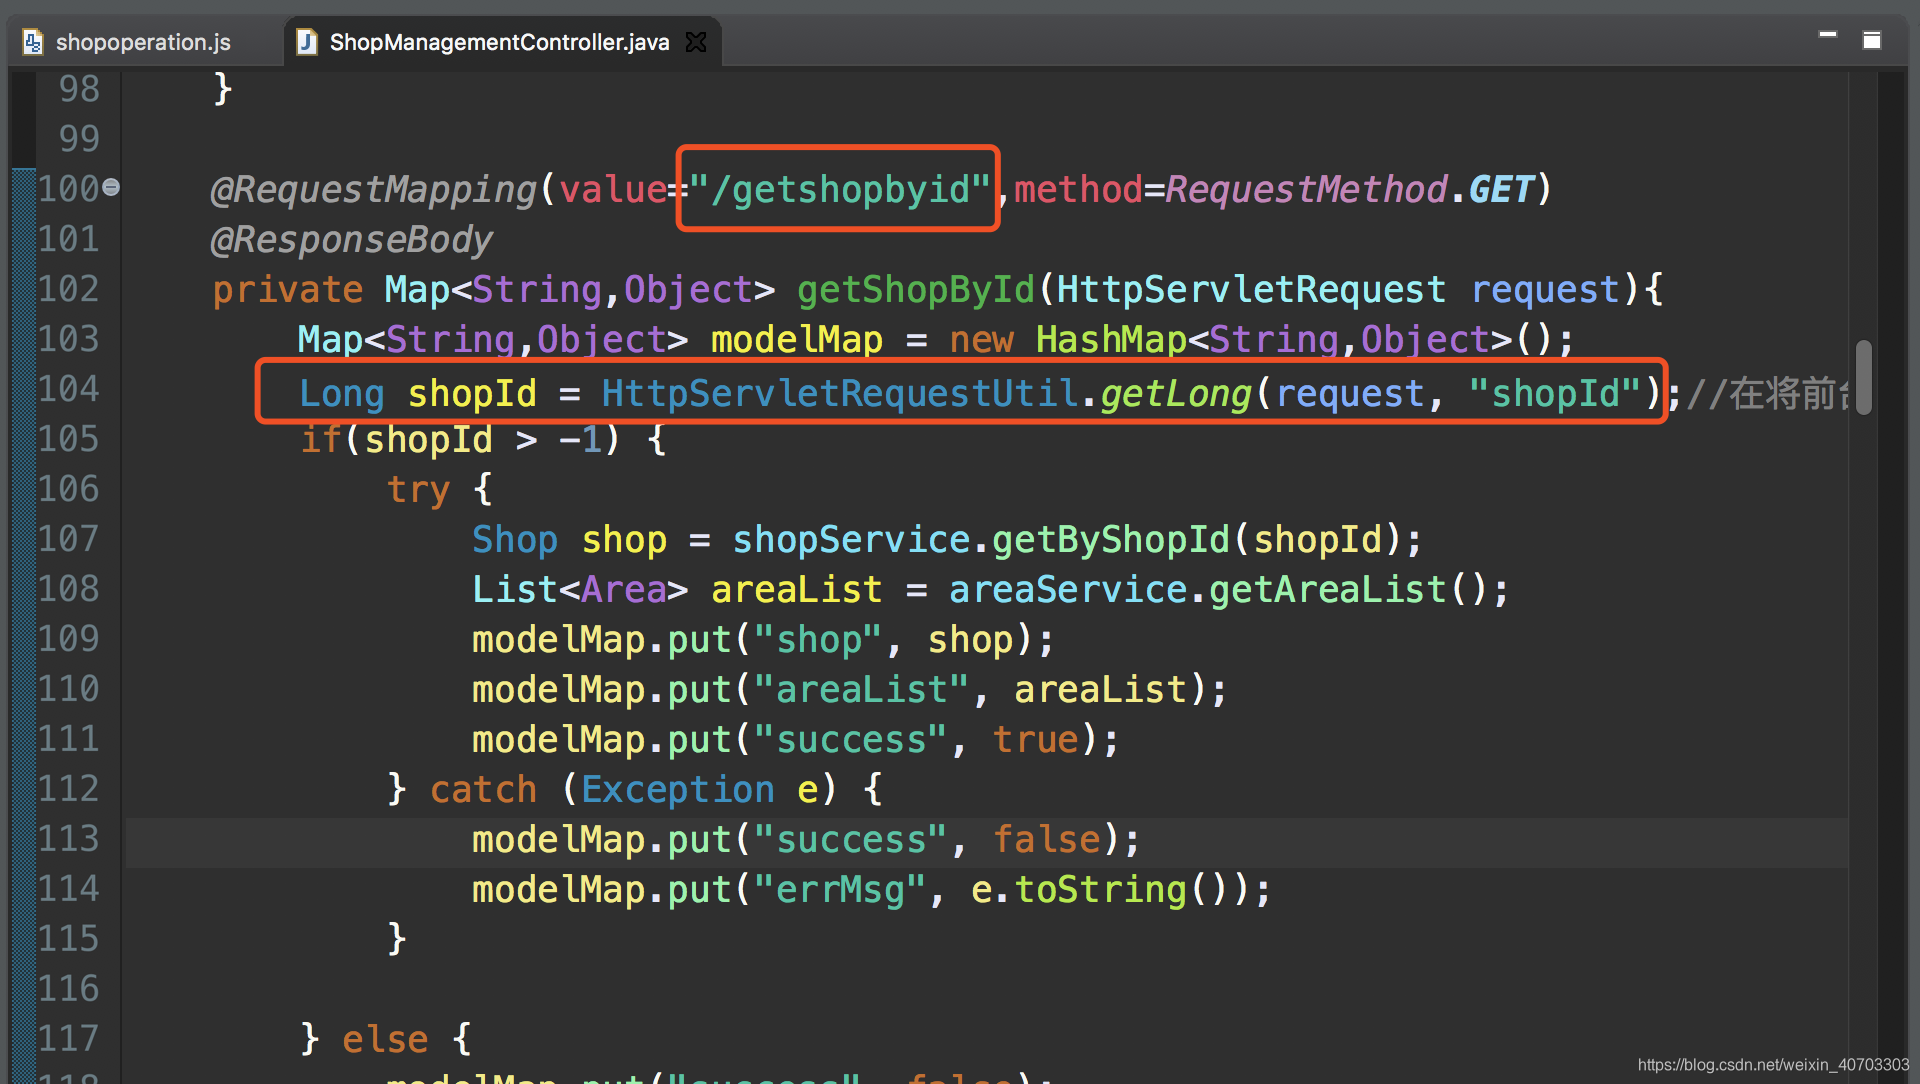Click the @ResponseBody annotation
The height and width of the screenshot is (1084, 1920).
(351, 240)
